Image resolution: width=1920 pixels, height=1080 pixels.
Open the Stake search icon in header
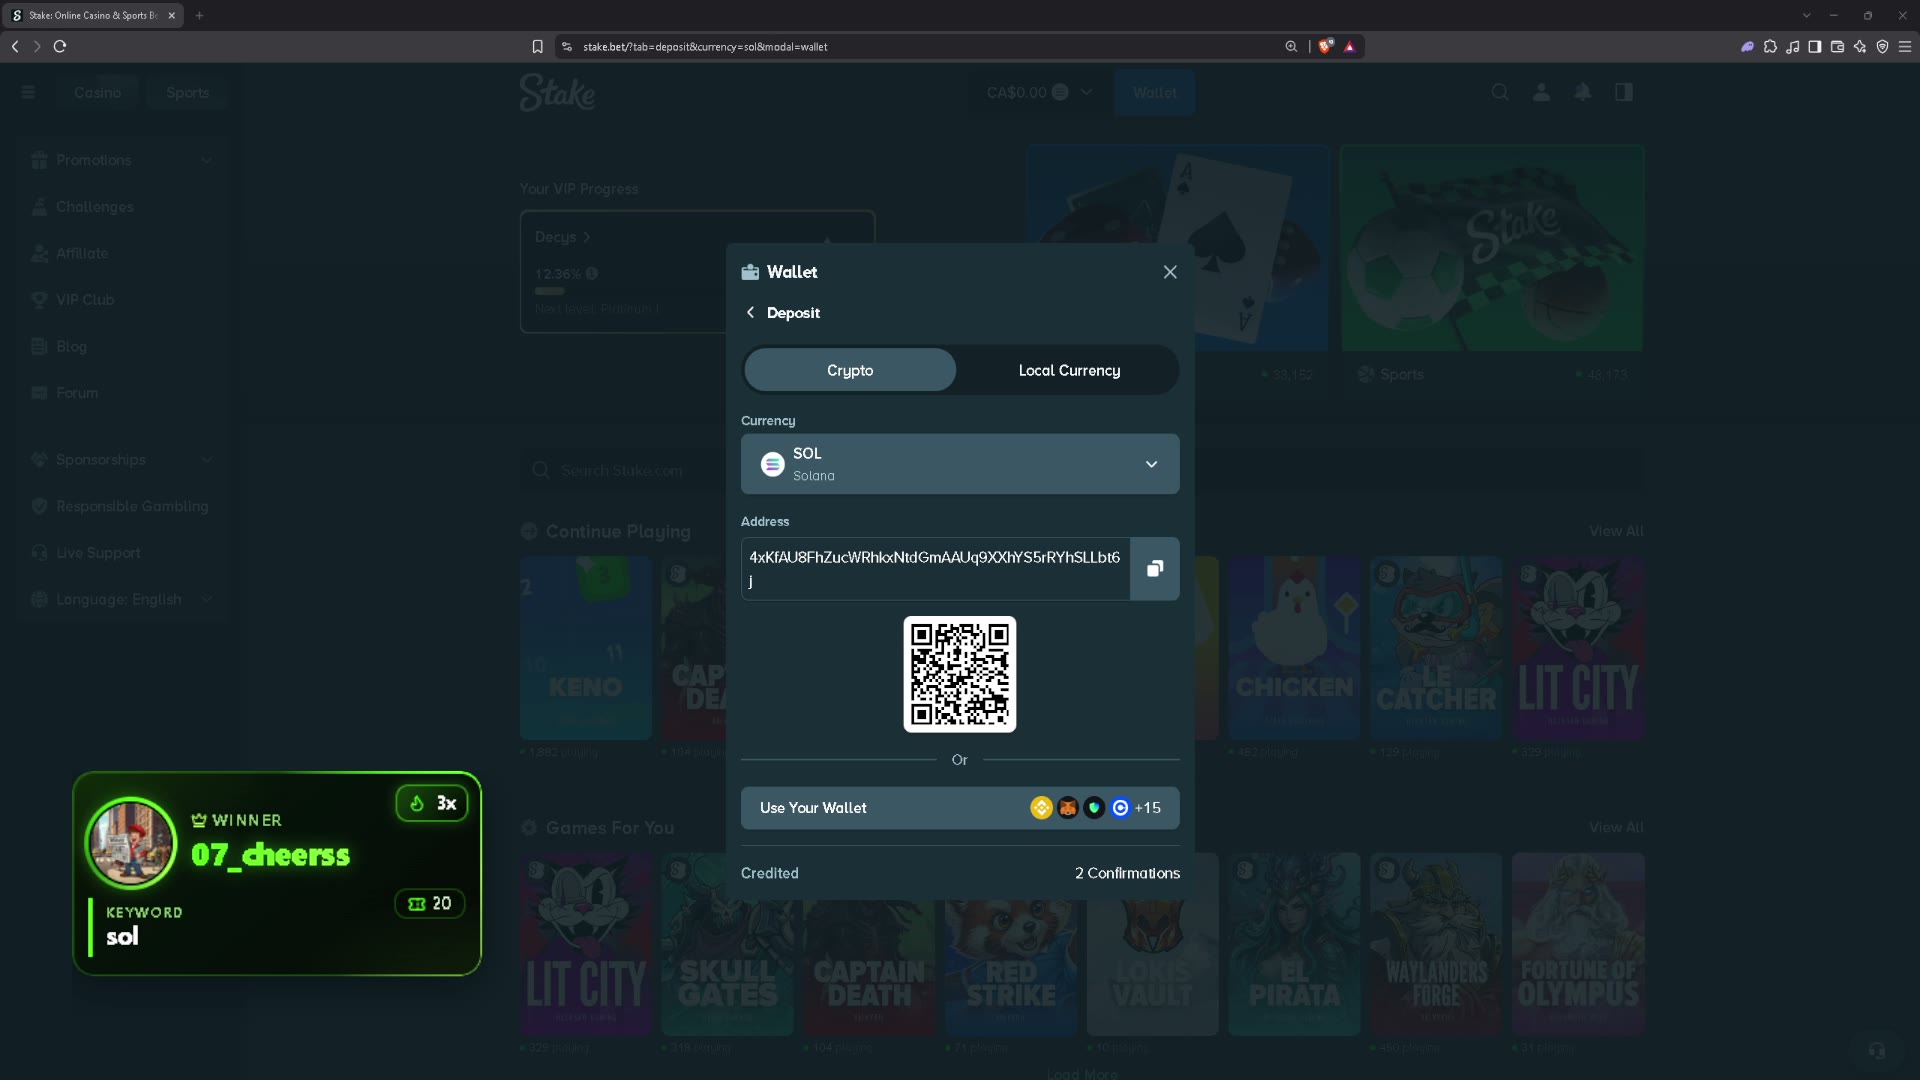1500,92
